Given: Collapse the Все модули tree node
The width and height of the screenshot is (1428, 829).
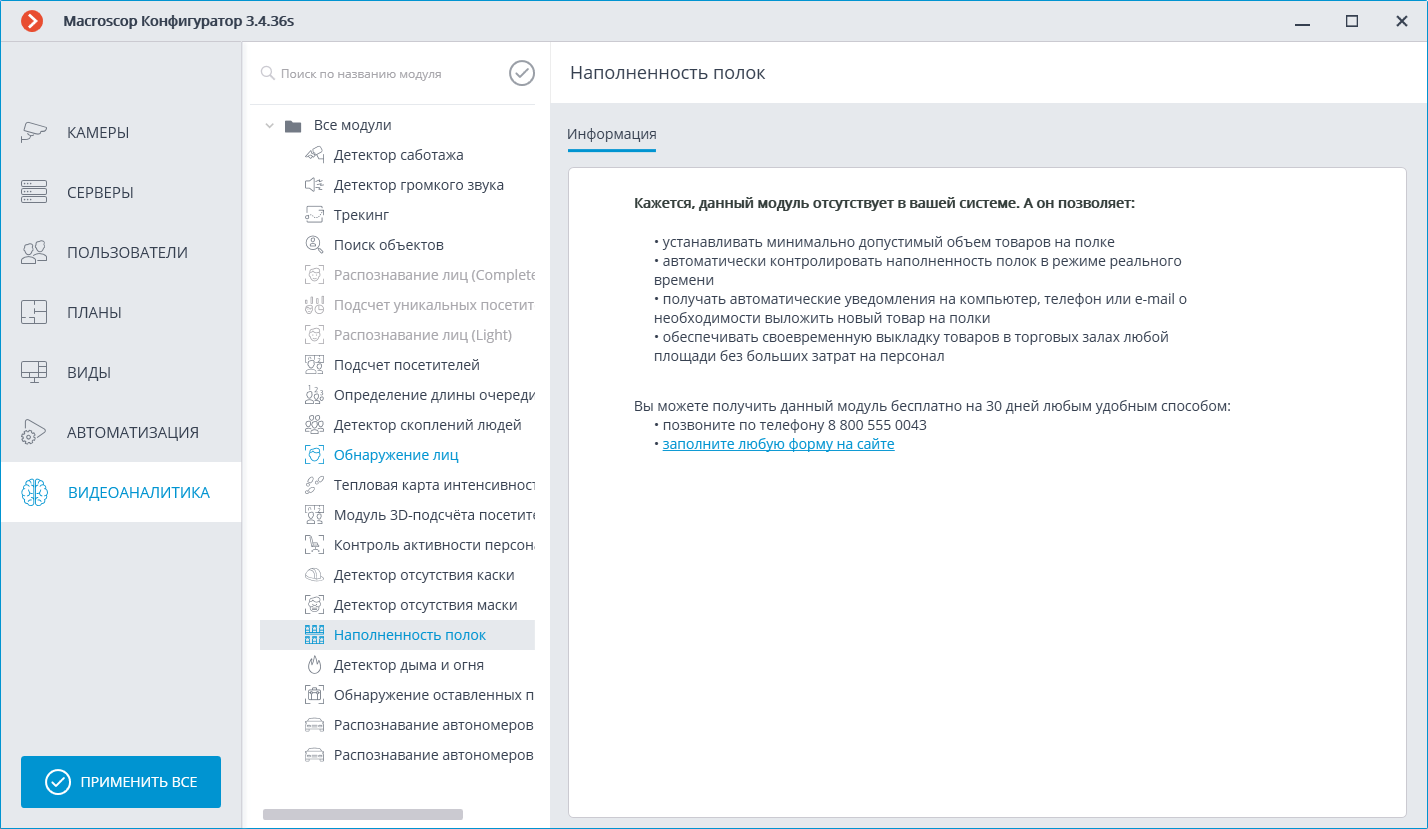Looking at the screenshot, I should (269, 126).
